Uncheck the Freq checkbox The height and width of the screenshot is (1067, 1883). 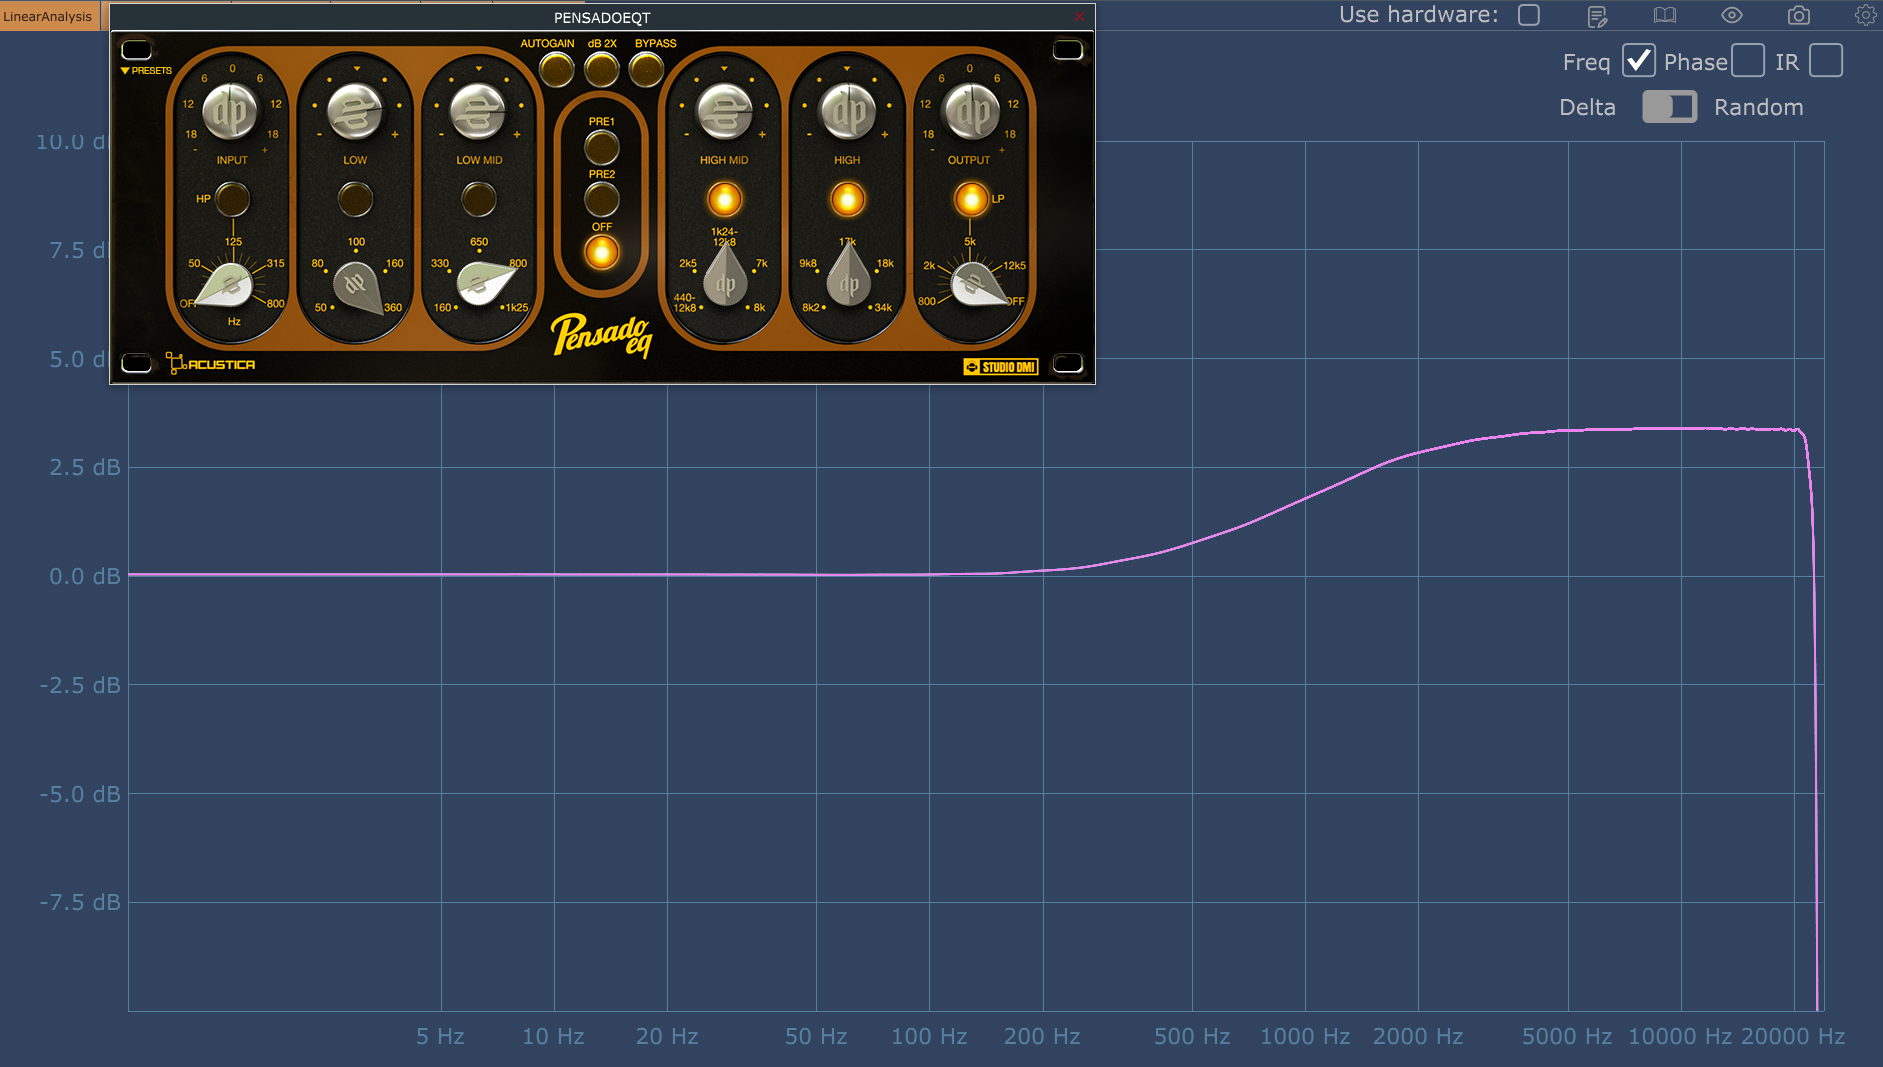1638,61
